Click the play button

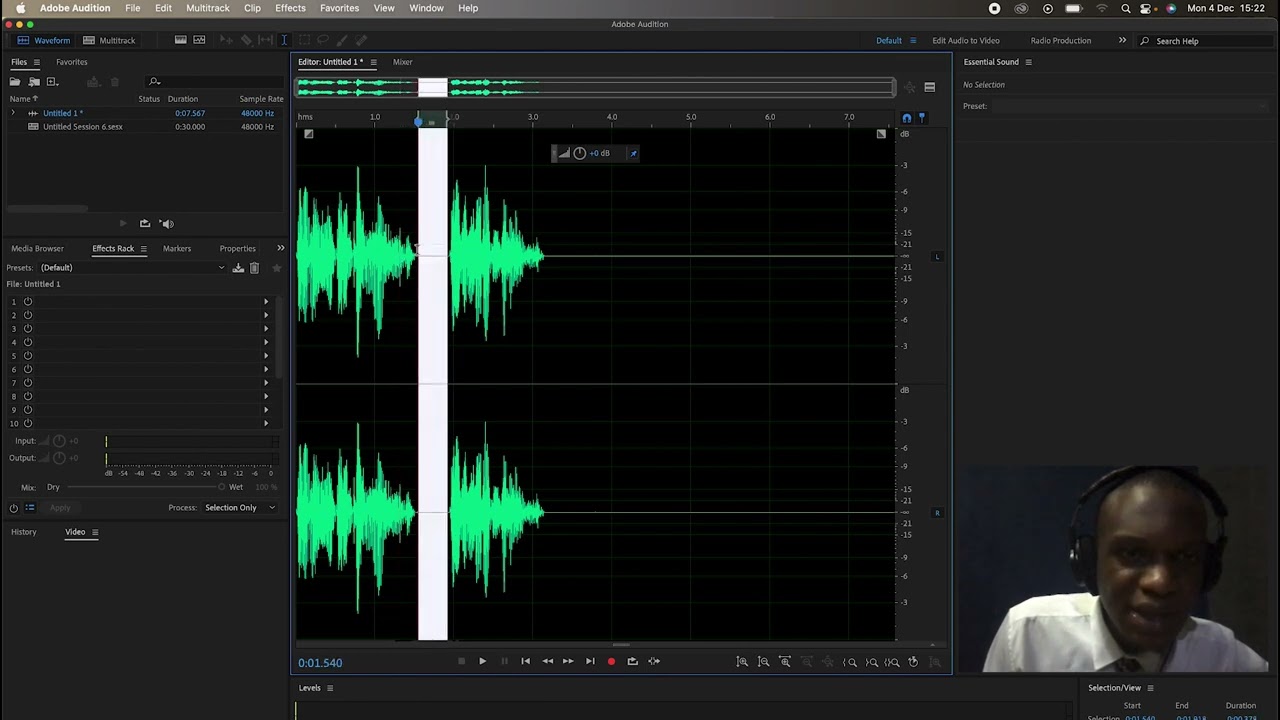(x=482, y=661)
